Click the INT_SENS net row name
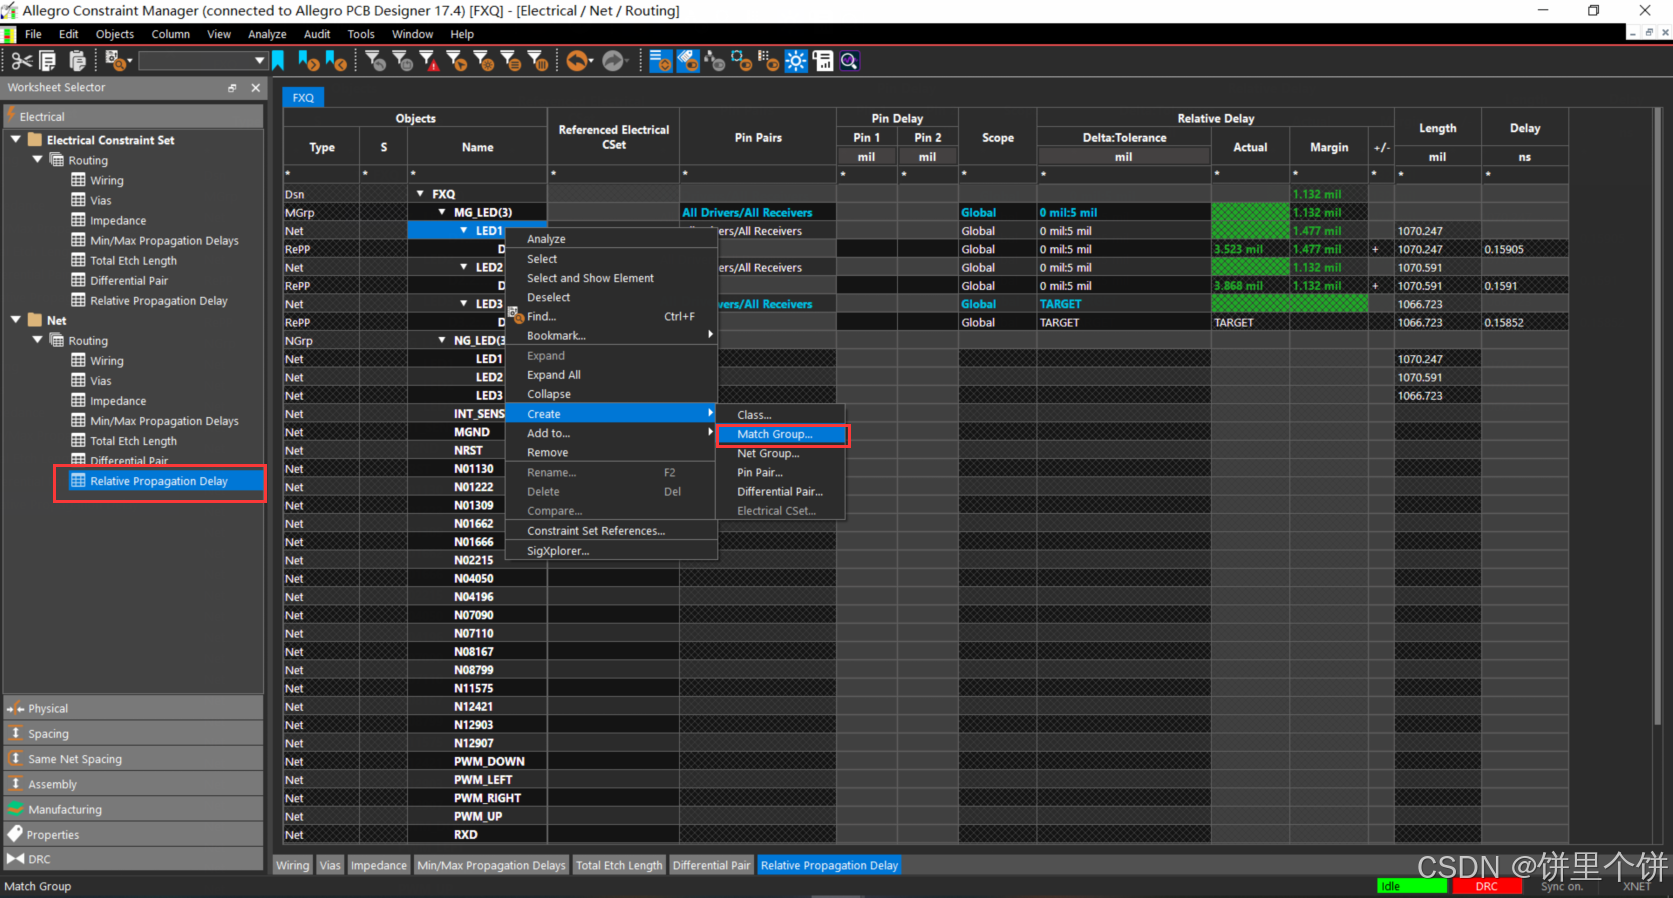Viewport: 1673px width, 898px height. pyautogui.click(x=477, y=413)
